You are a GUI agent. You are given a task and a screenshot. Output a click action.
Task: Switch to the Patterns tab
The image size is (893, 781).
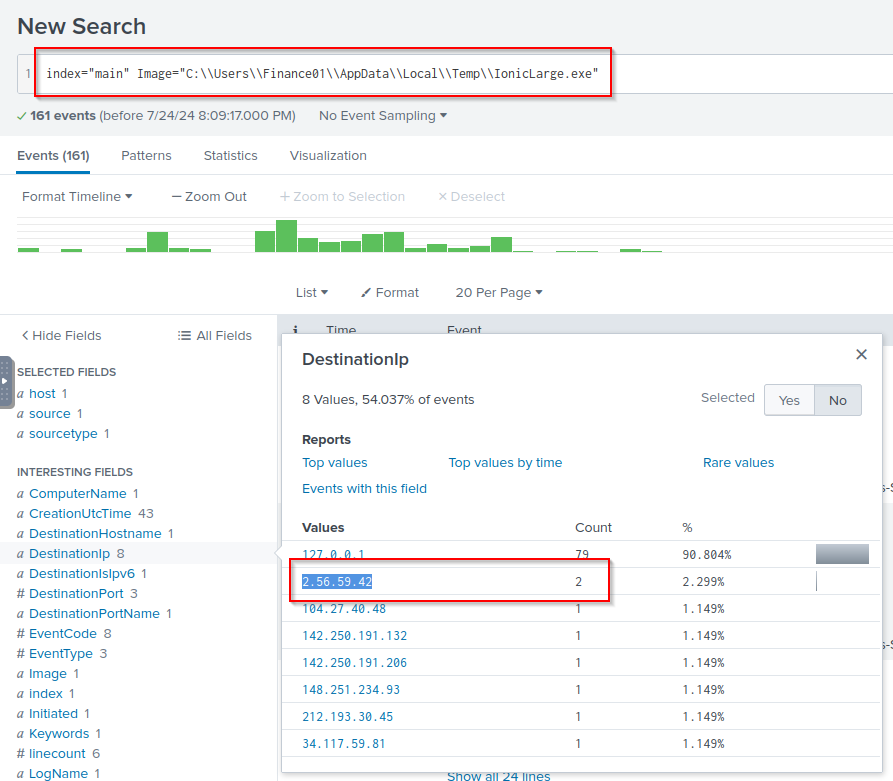(x=146, y=156)
